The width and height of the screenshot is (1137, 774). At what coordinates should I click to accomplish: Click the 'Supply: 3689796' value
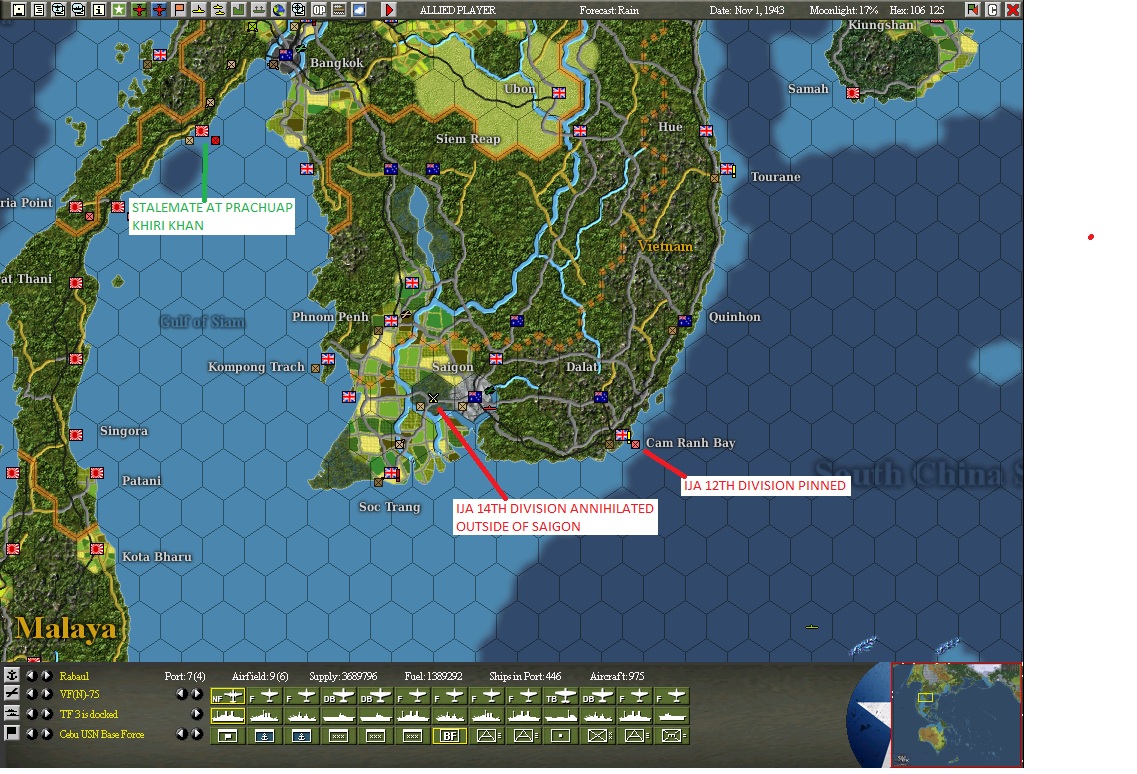343,676
